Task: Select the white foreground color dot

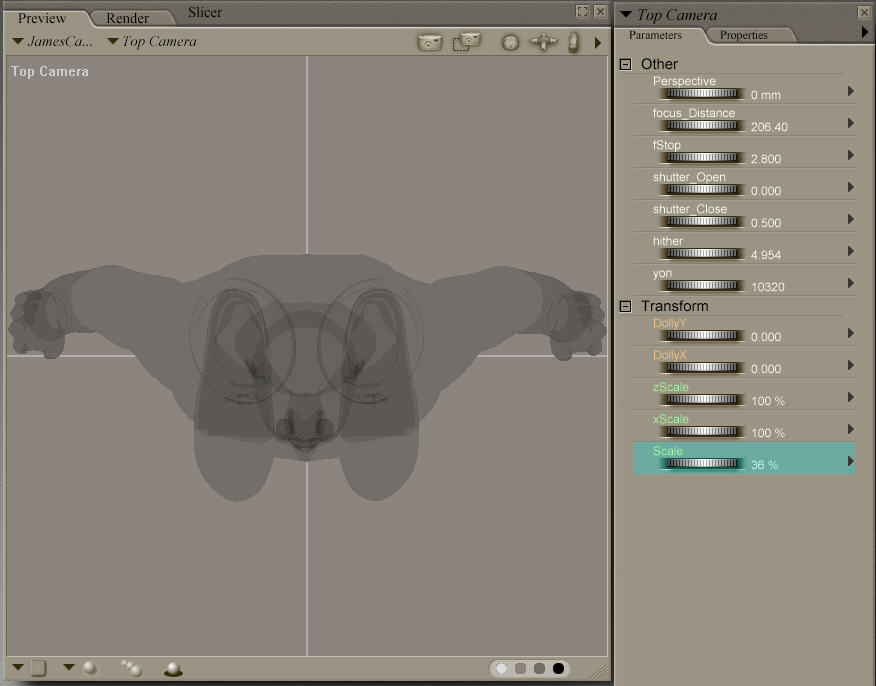Action: coord(501,668)
